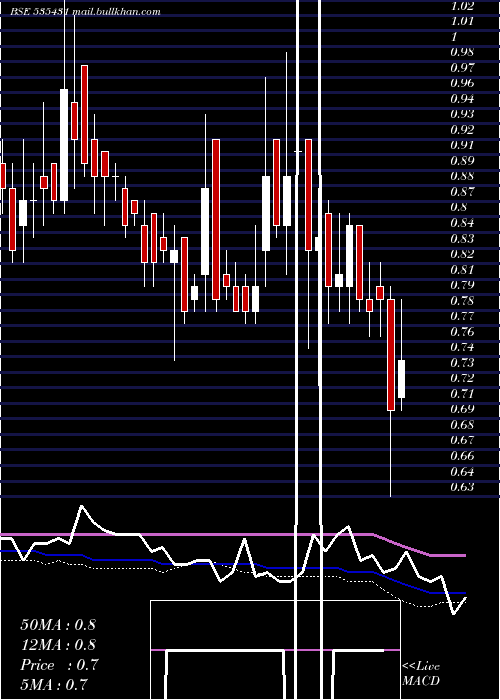
Task: Click the 0.67 price axis label
Action: tap(462, 440)
